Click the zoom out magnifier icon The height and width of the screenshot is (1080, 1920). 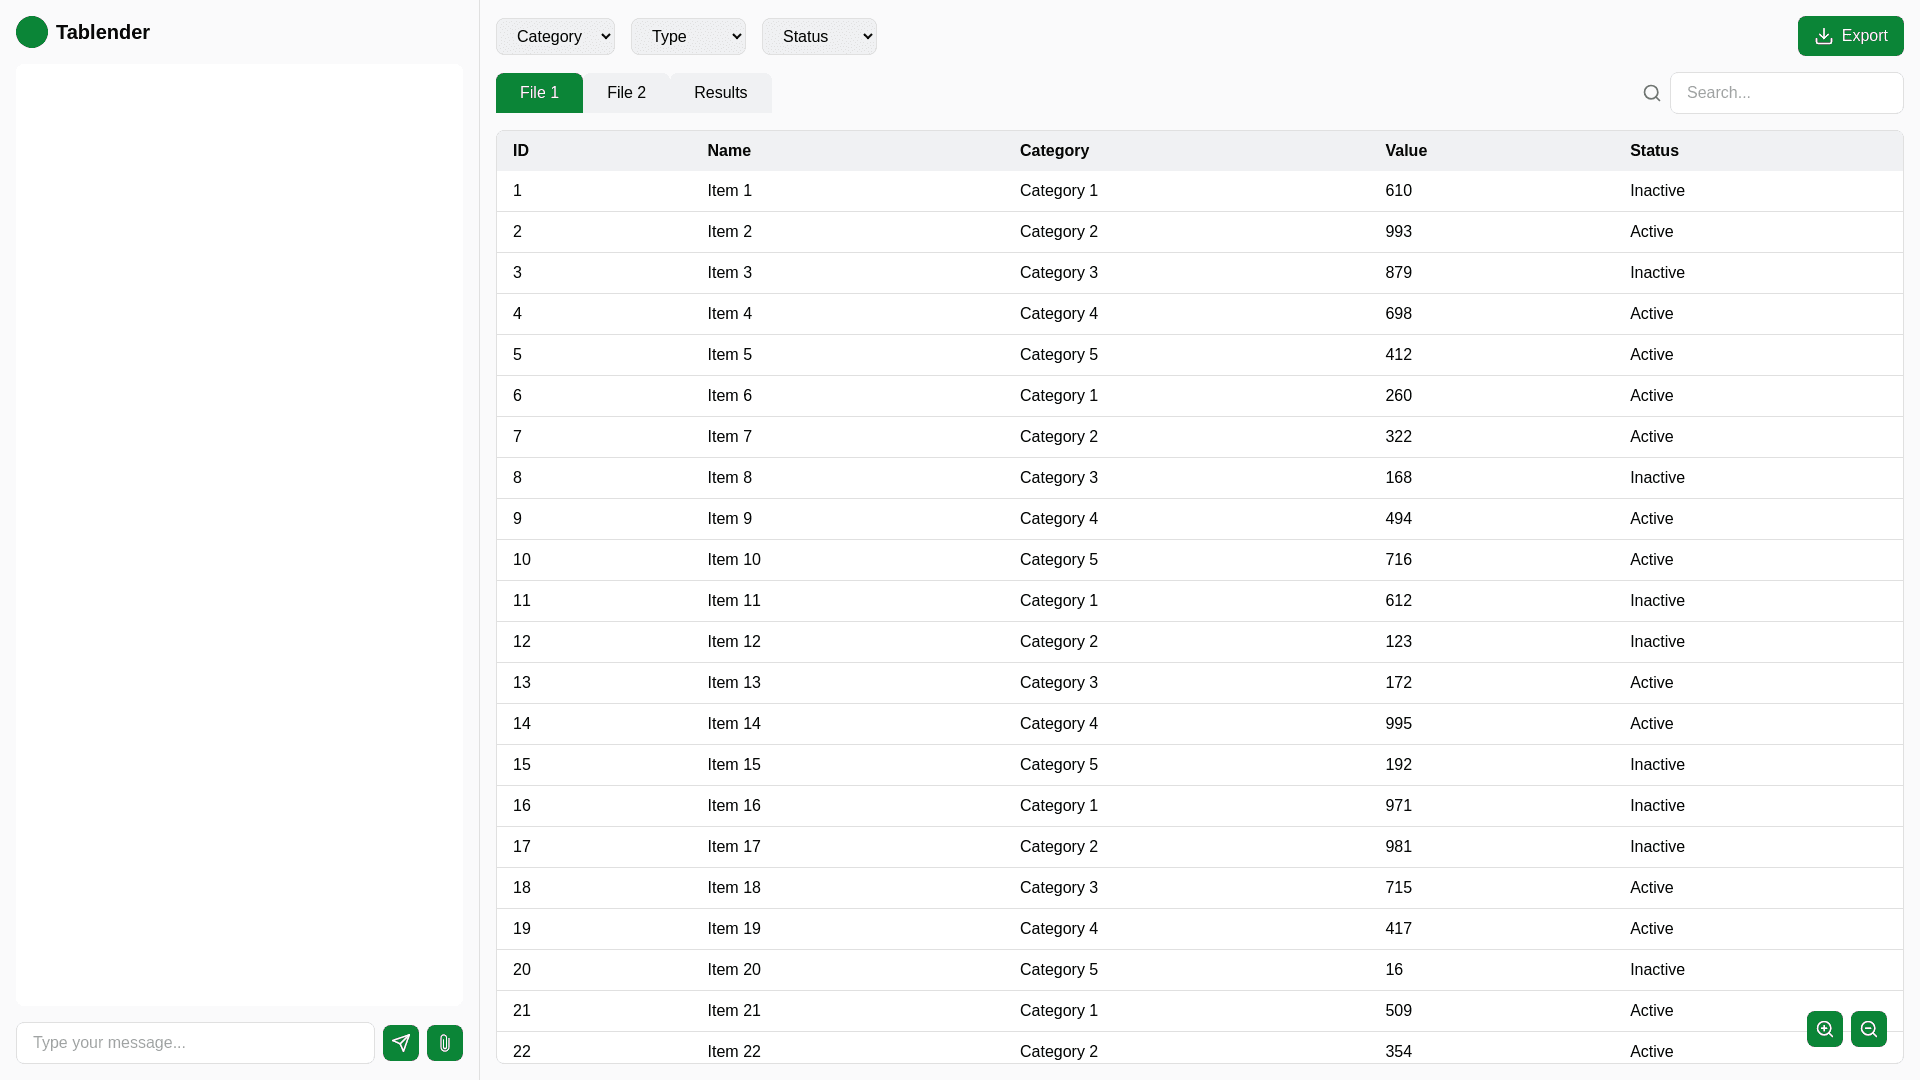coord(1869,1029)
